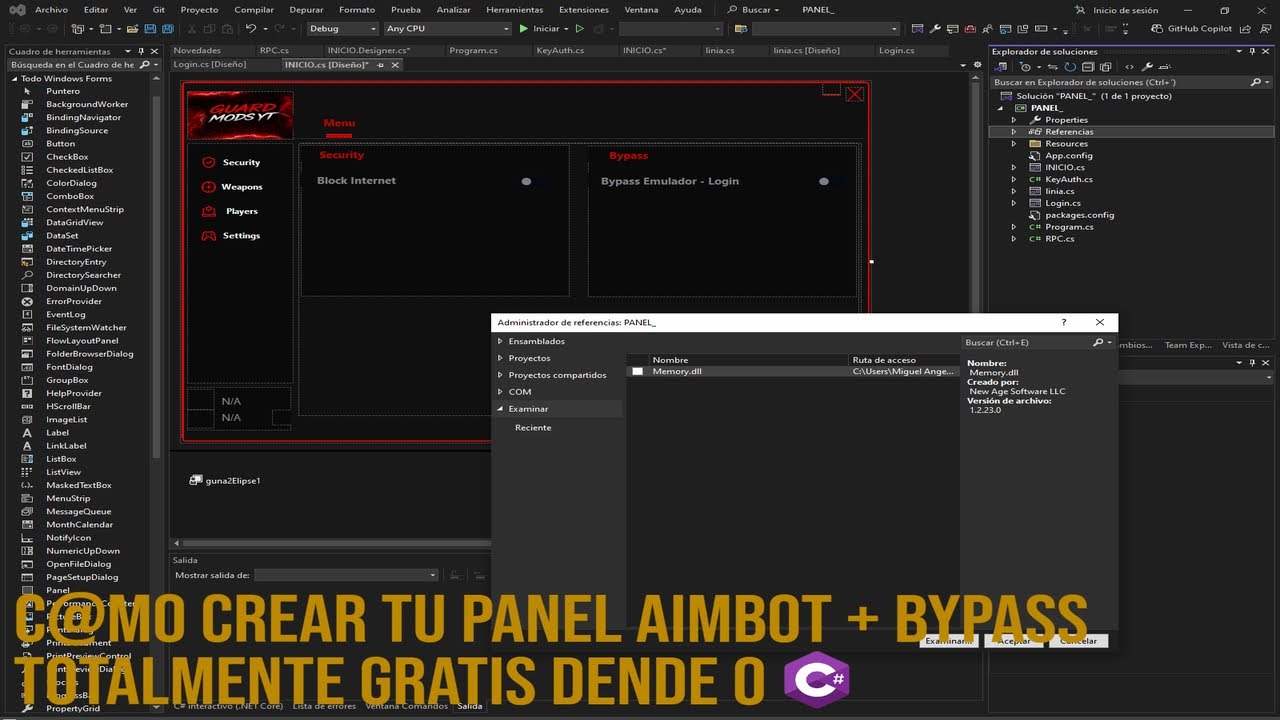
Task: Click the Menu tab on designed form
Action: [x=339, y=123]
